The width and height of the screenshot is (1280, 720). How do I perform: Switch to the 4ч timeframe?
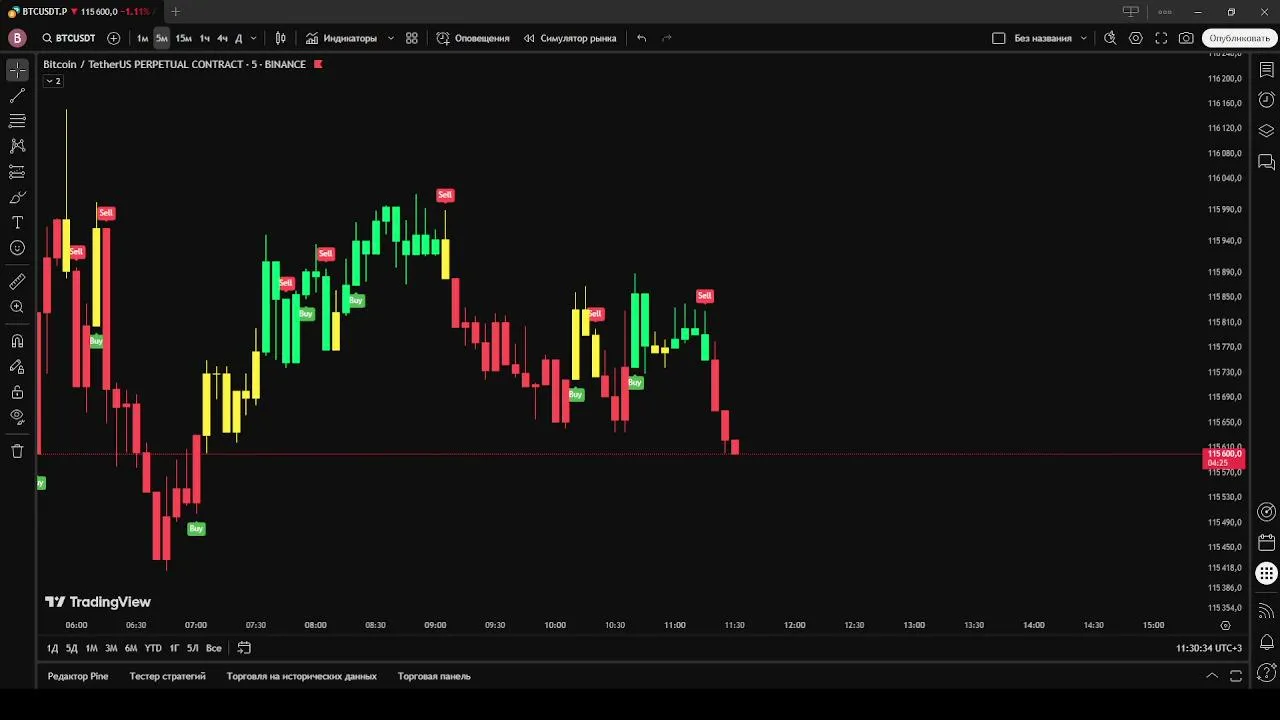(x=222, y=38)
